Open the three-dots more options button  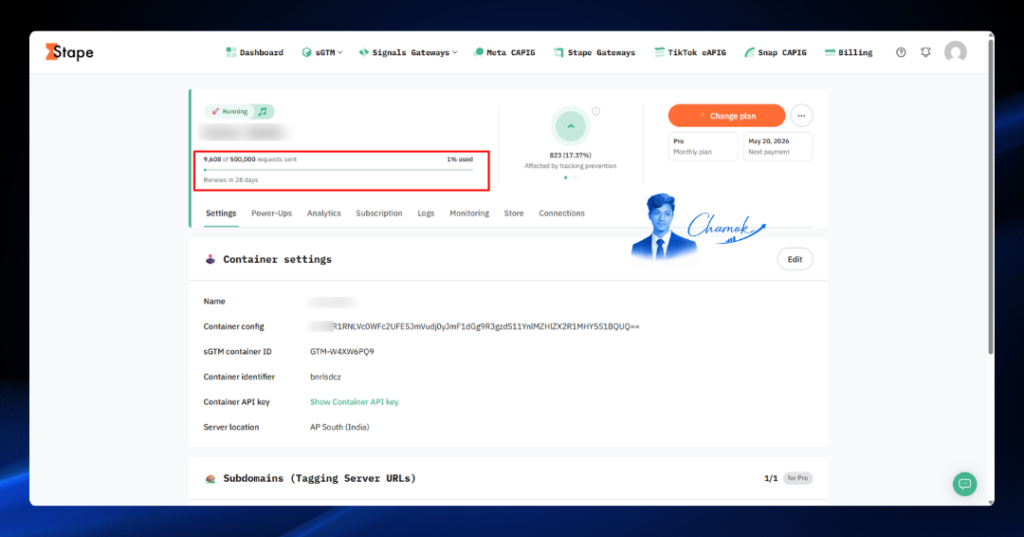click(x=801, y=116)
